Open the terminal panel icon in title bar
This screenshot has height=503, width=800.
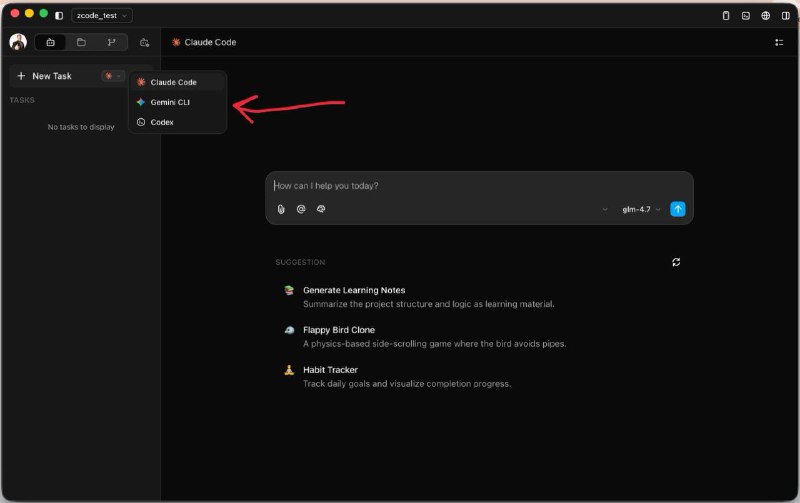[746, 15]
